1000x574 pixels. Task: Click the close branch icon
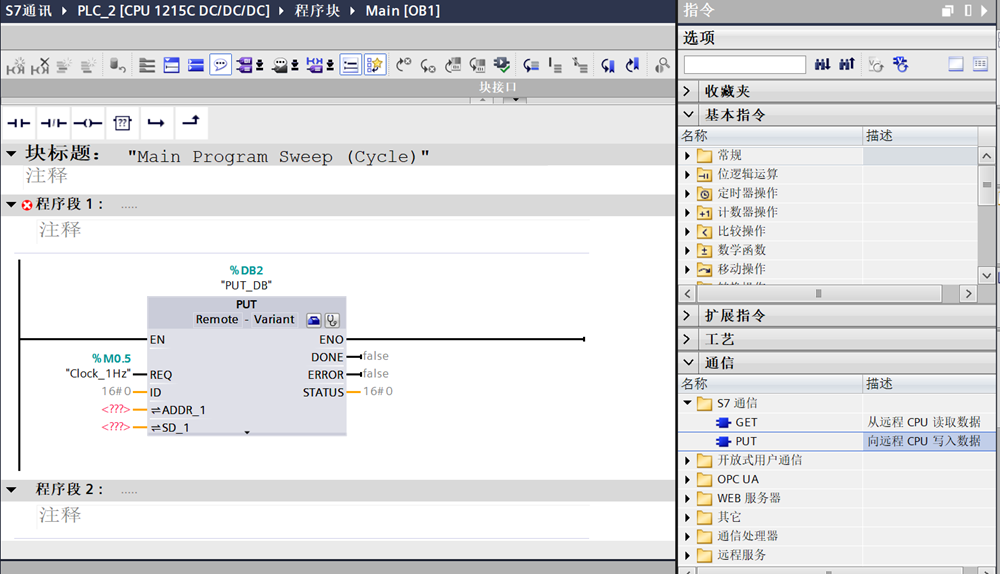189,123
